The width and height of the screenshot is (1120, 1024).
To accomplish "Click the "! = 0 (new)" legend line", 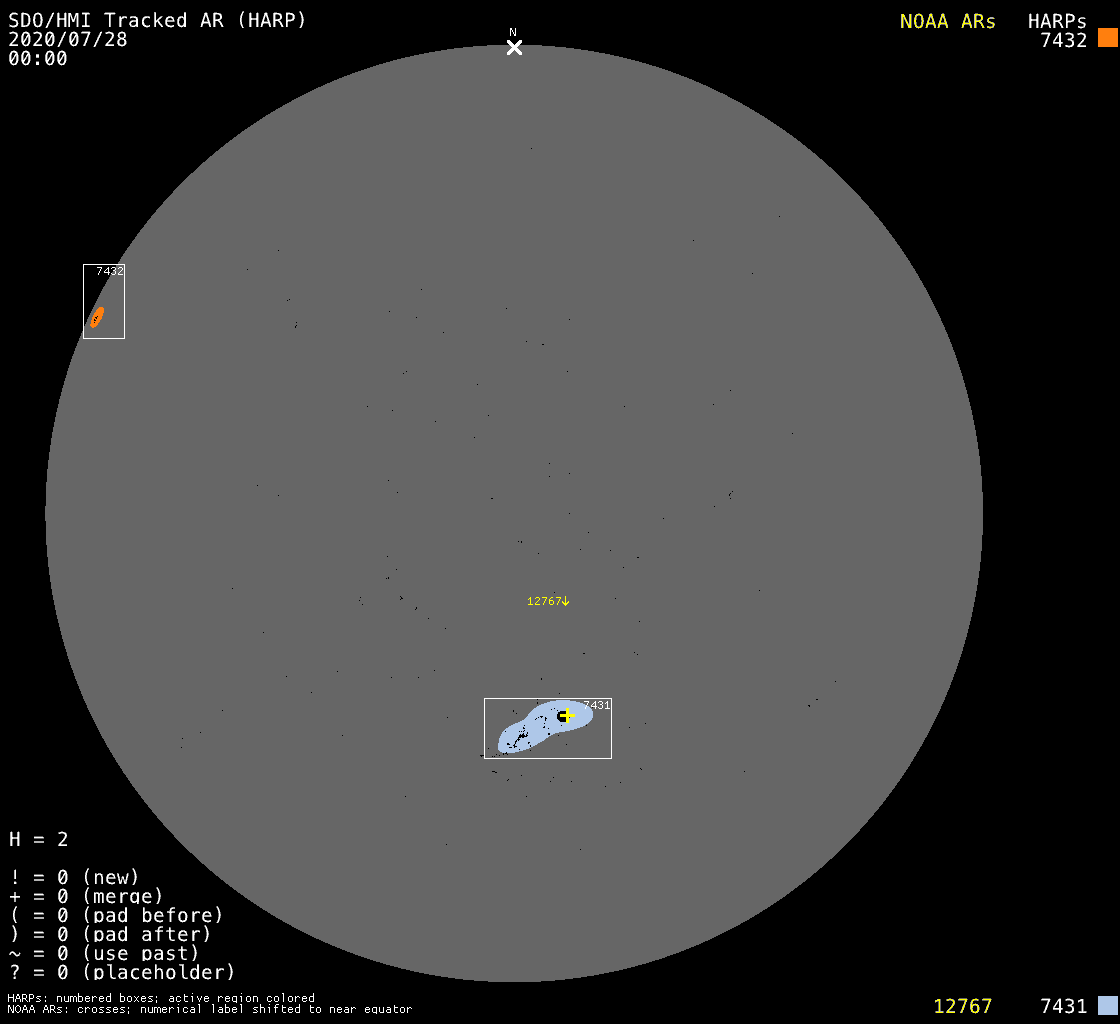I will coord(74,877).
